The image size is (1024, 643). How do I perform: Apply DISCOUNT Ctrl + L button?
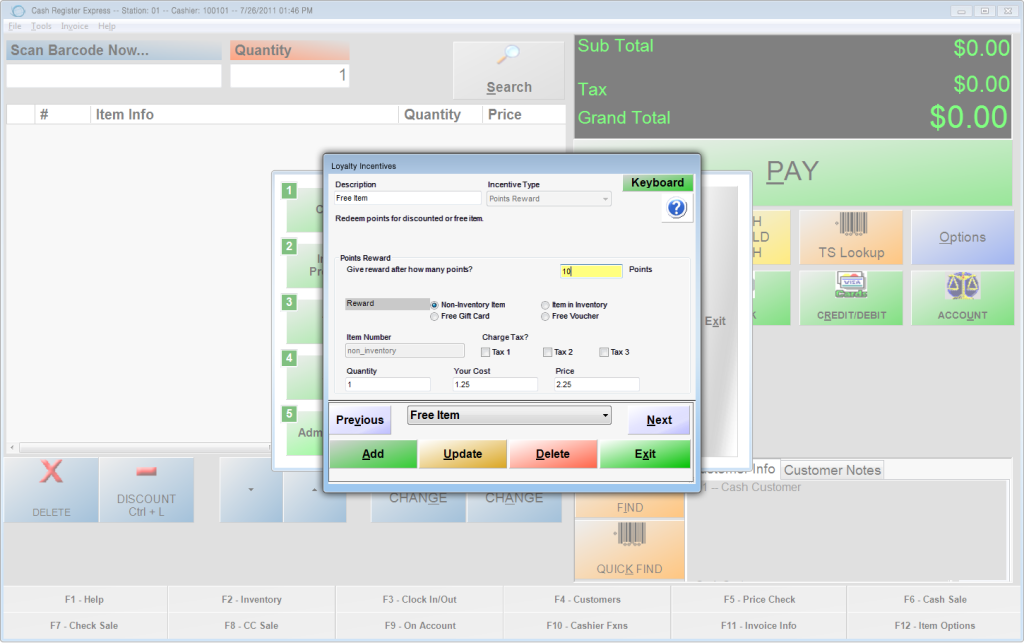click(x=146, y=490)
